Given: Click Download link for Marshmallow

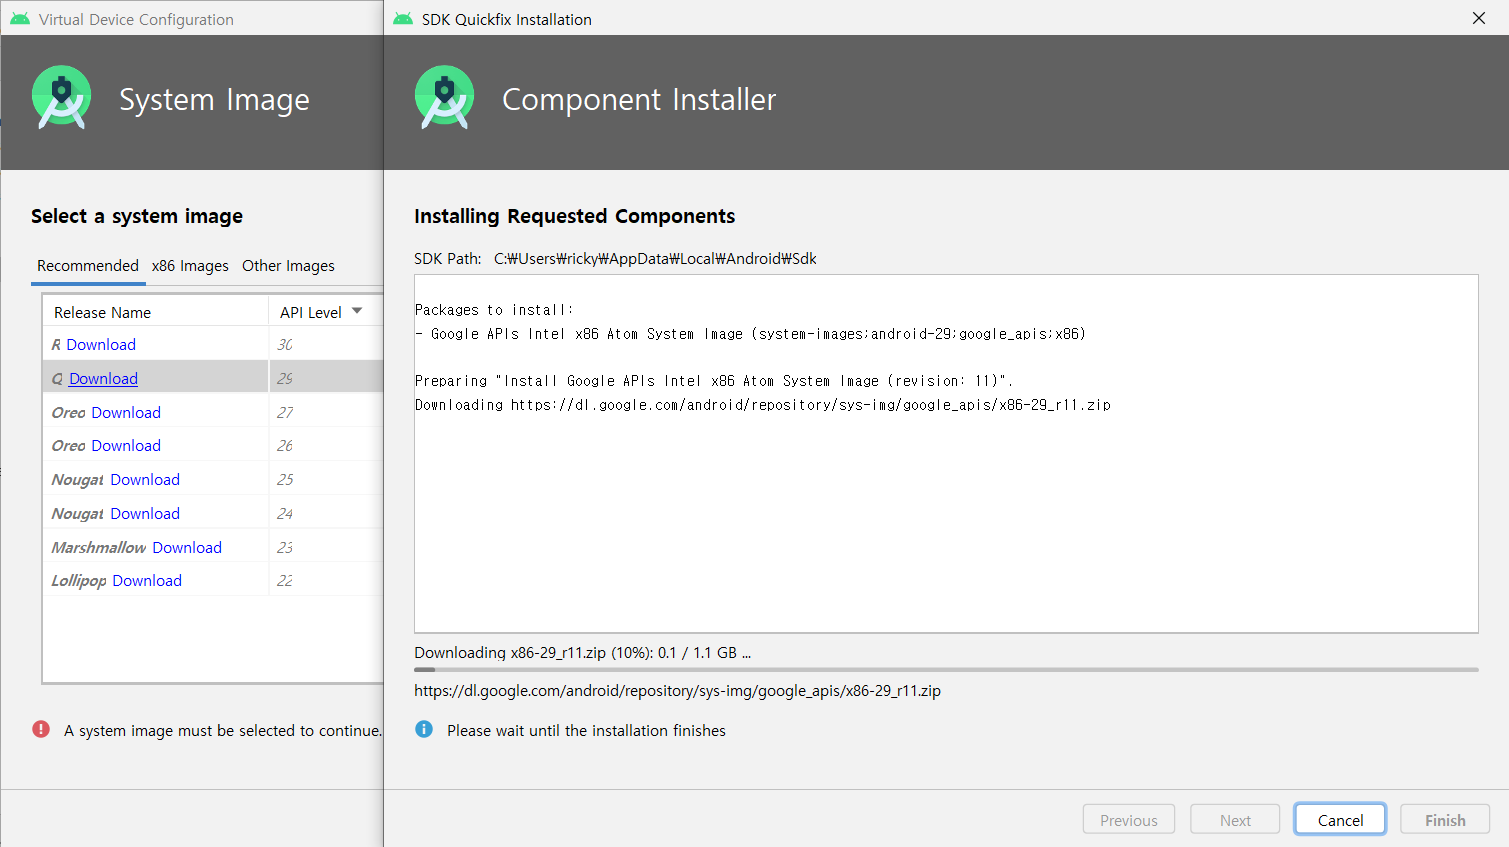Looking at the screenshot, I should click(x=187, y=547).
